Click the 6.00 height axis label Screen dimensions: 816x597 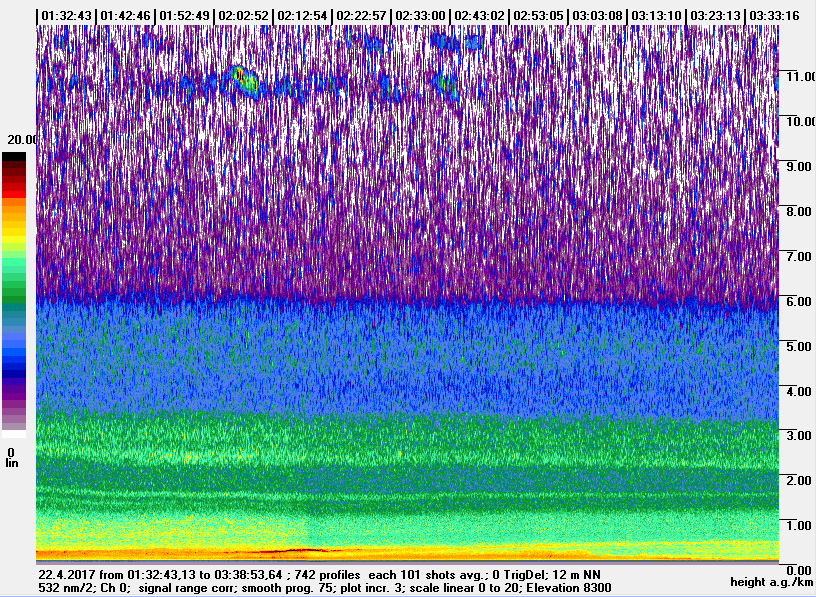[801, 301]
